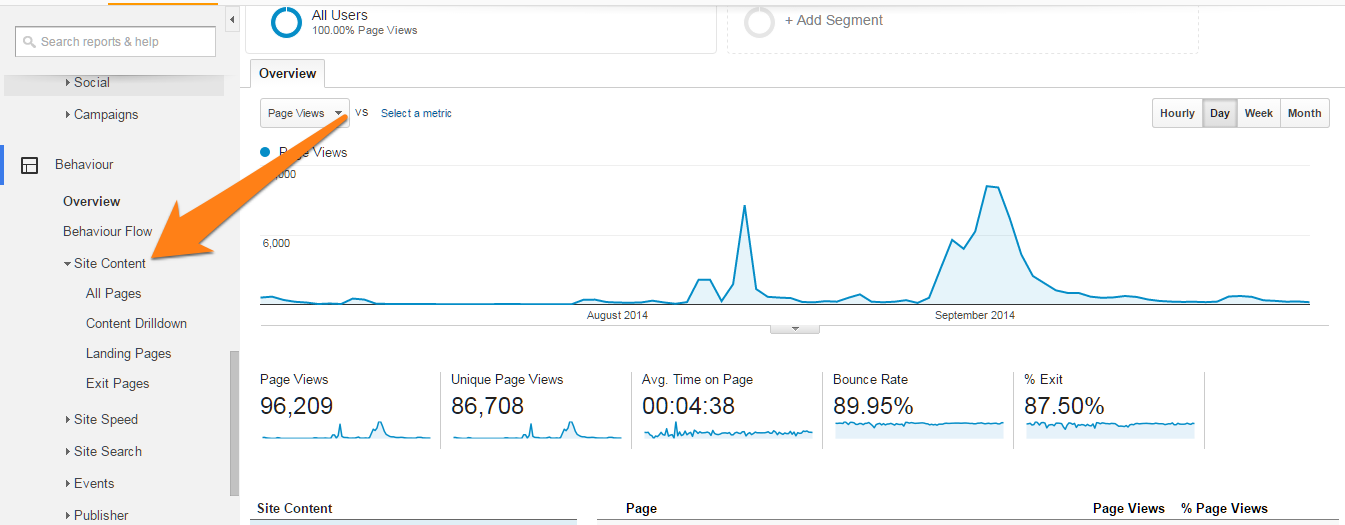Click the All Users segment circle icon
Image resolution: width=1345 pixels, height=525 pixels.
[286, 22]
